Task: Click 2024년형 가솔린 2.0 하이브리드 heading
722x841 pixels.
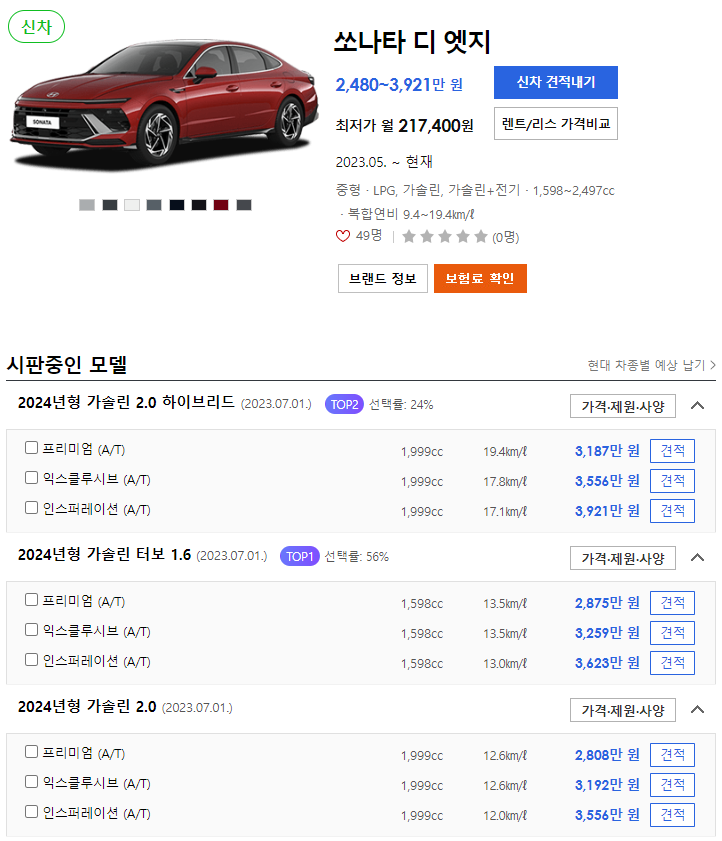Action: [x=126, y=402]
